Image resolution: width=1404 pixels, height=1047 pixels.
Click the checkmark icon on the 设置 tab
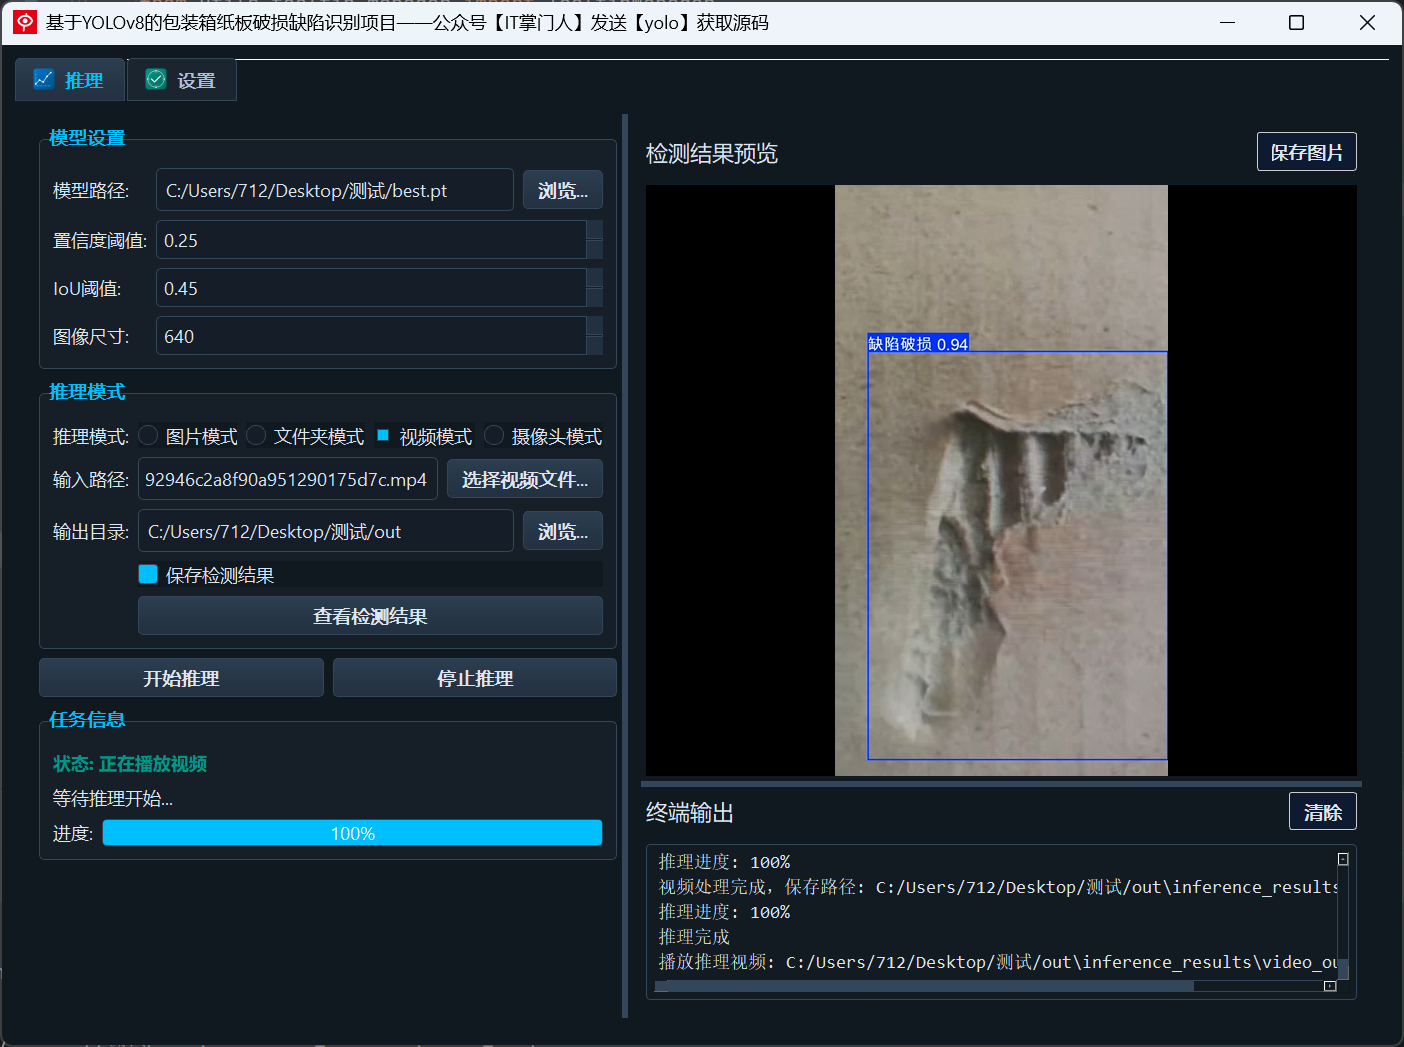(155, 78)
